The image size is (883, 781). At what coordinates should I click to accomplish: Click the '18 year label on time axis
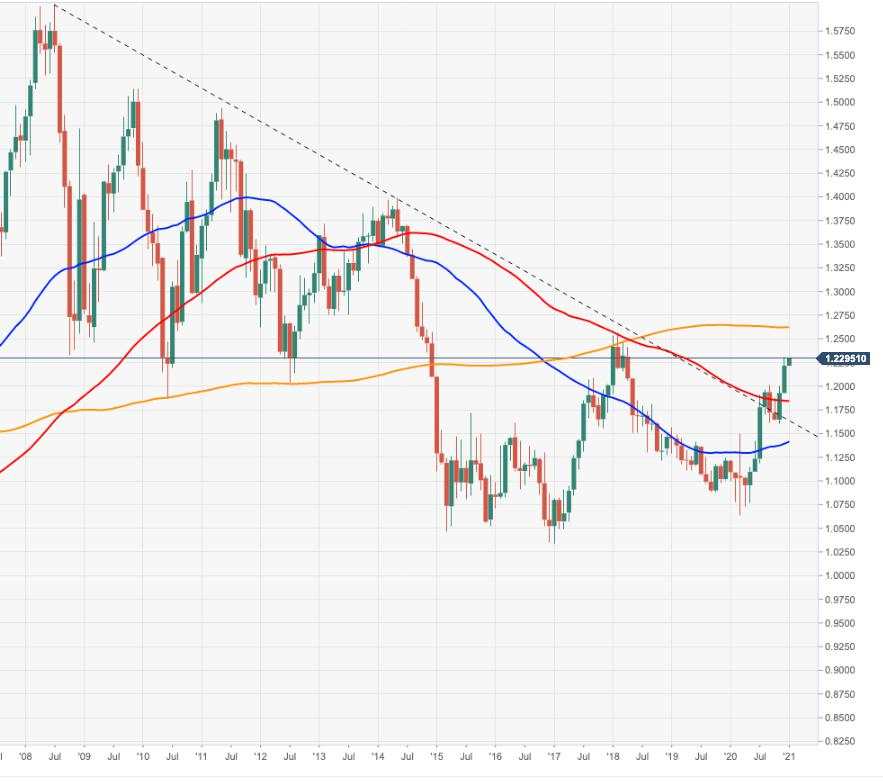pyautogui.click(x=613, y=756)
